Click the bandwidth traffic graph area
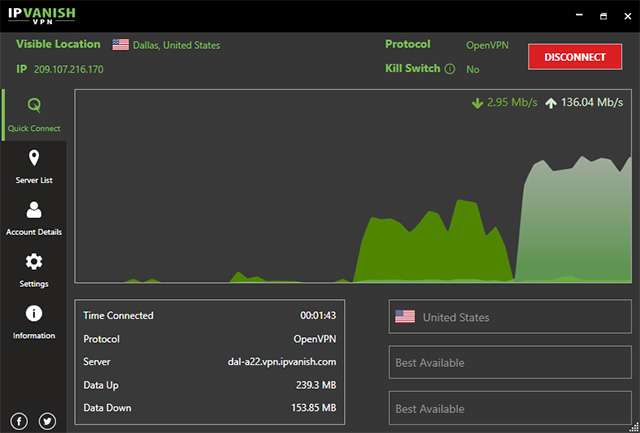Viewport: 640px width, 433px height. tap(353, 186)
